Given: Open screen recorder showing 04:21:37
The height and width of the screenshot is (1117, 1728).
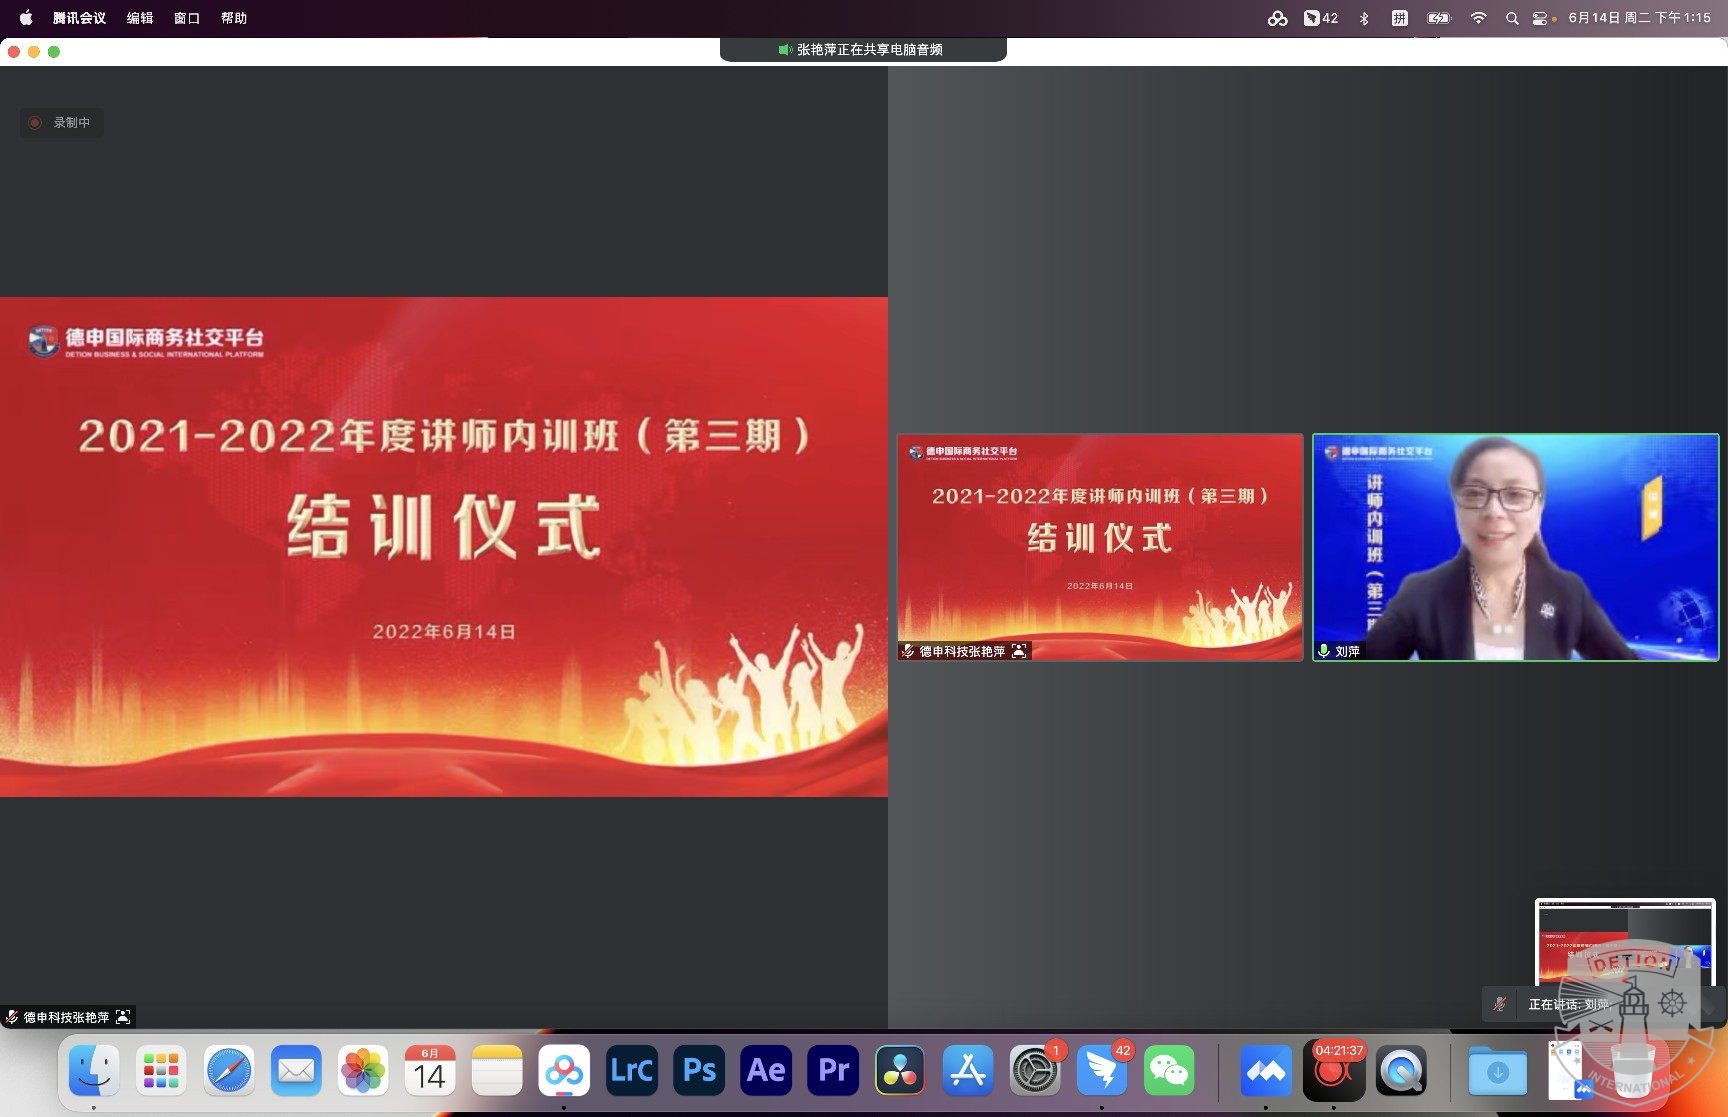Looking at the screenshot, I should coord(1334,1071).
